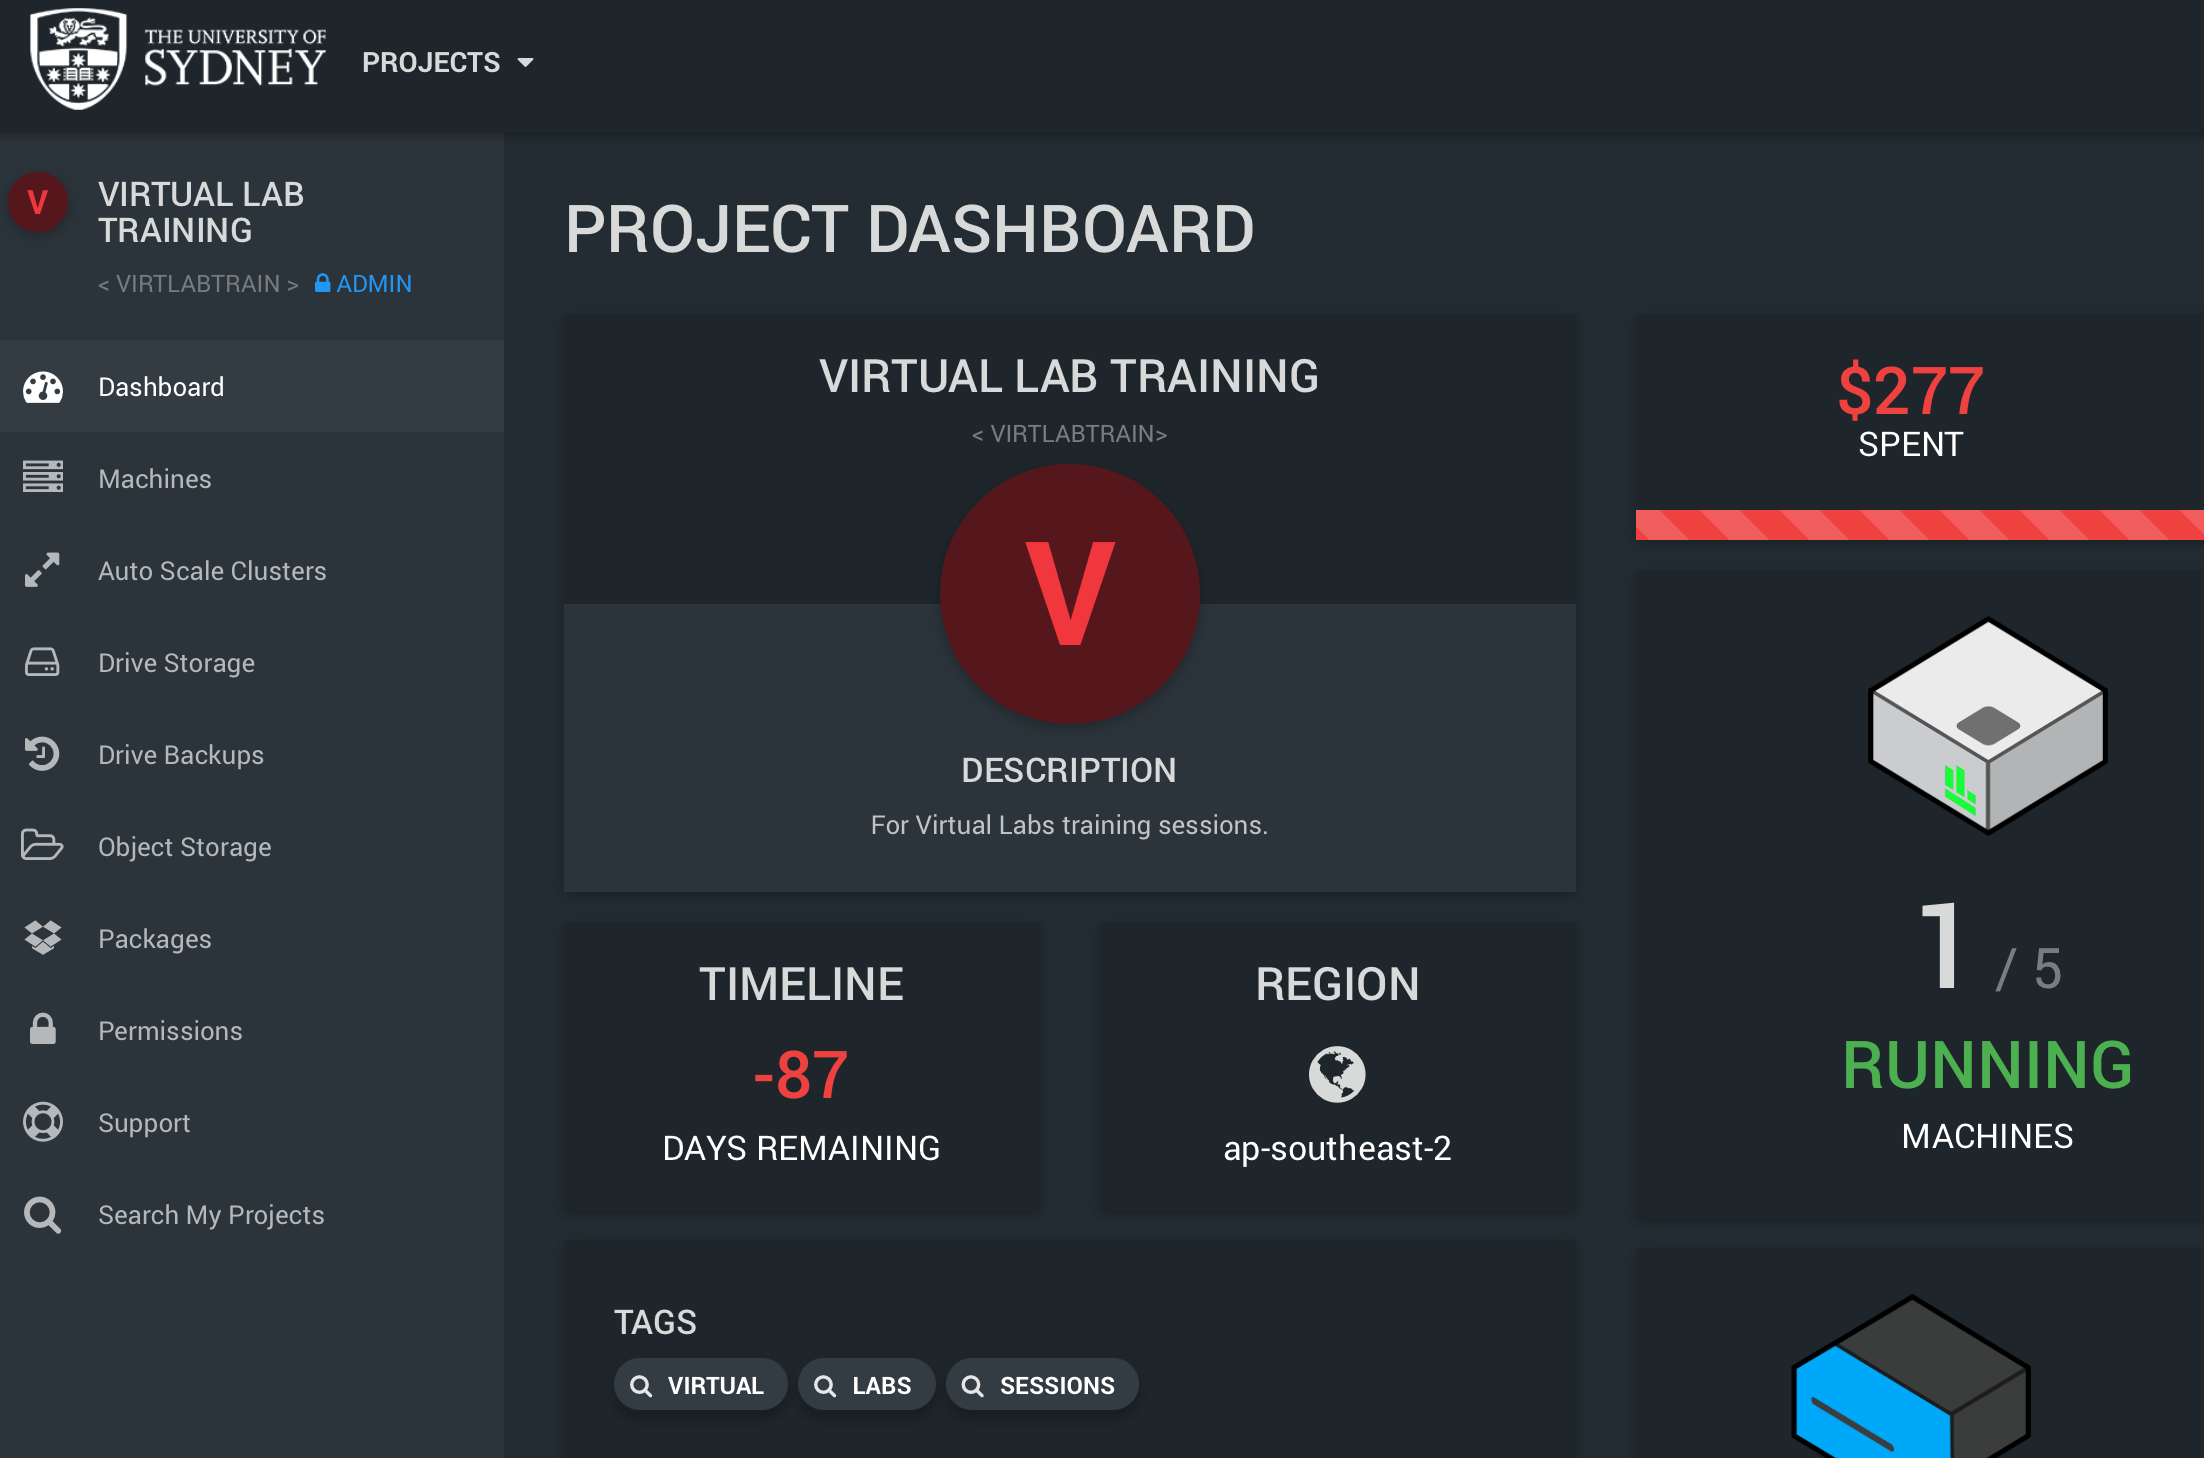Open the Permissions page

(x=252, y=1030)
